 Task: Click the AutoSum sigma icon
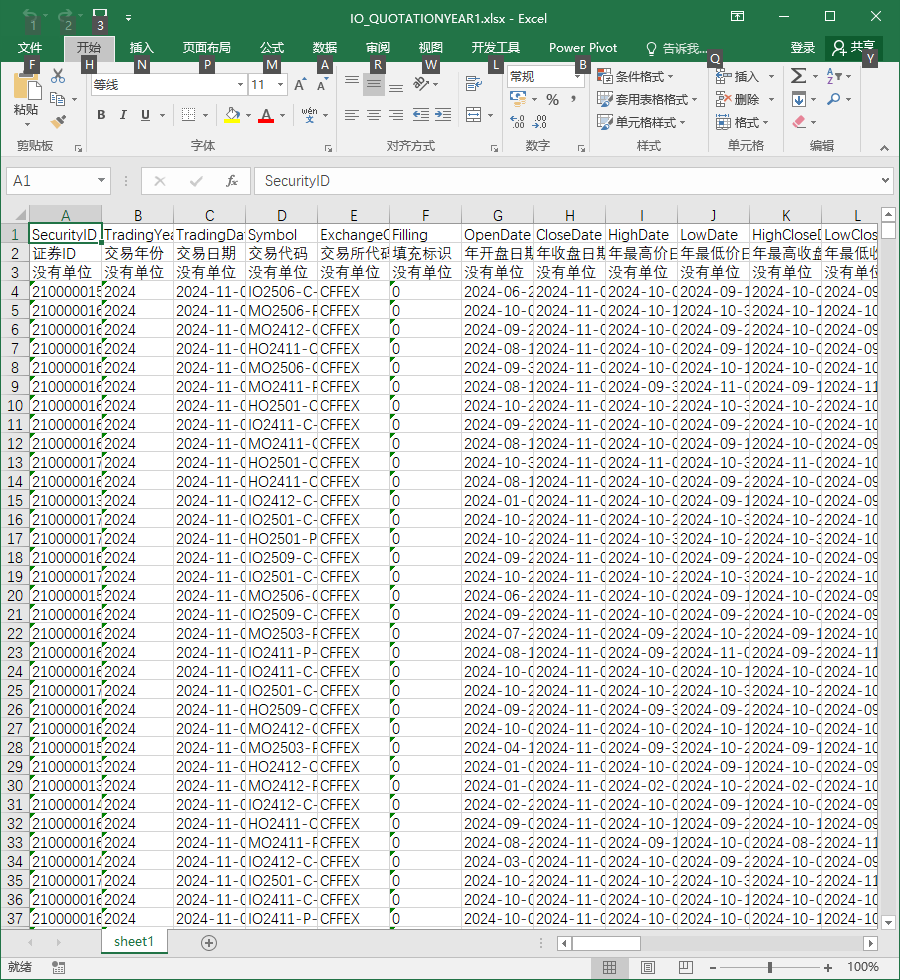[798, 76]
